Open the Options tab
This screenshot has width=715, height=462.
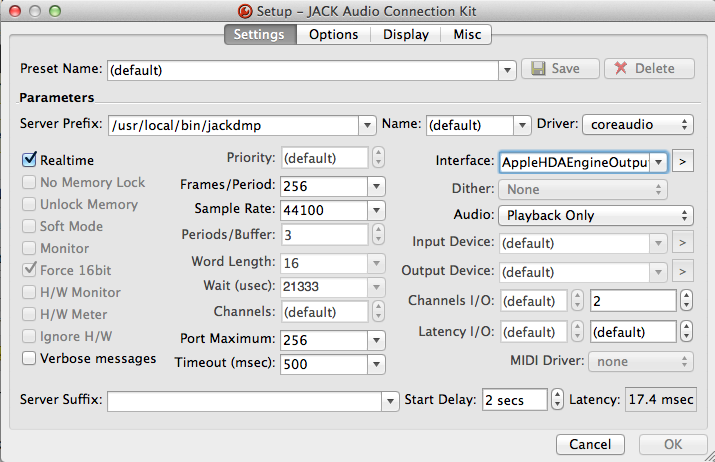(333, 35)
